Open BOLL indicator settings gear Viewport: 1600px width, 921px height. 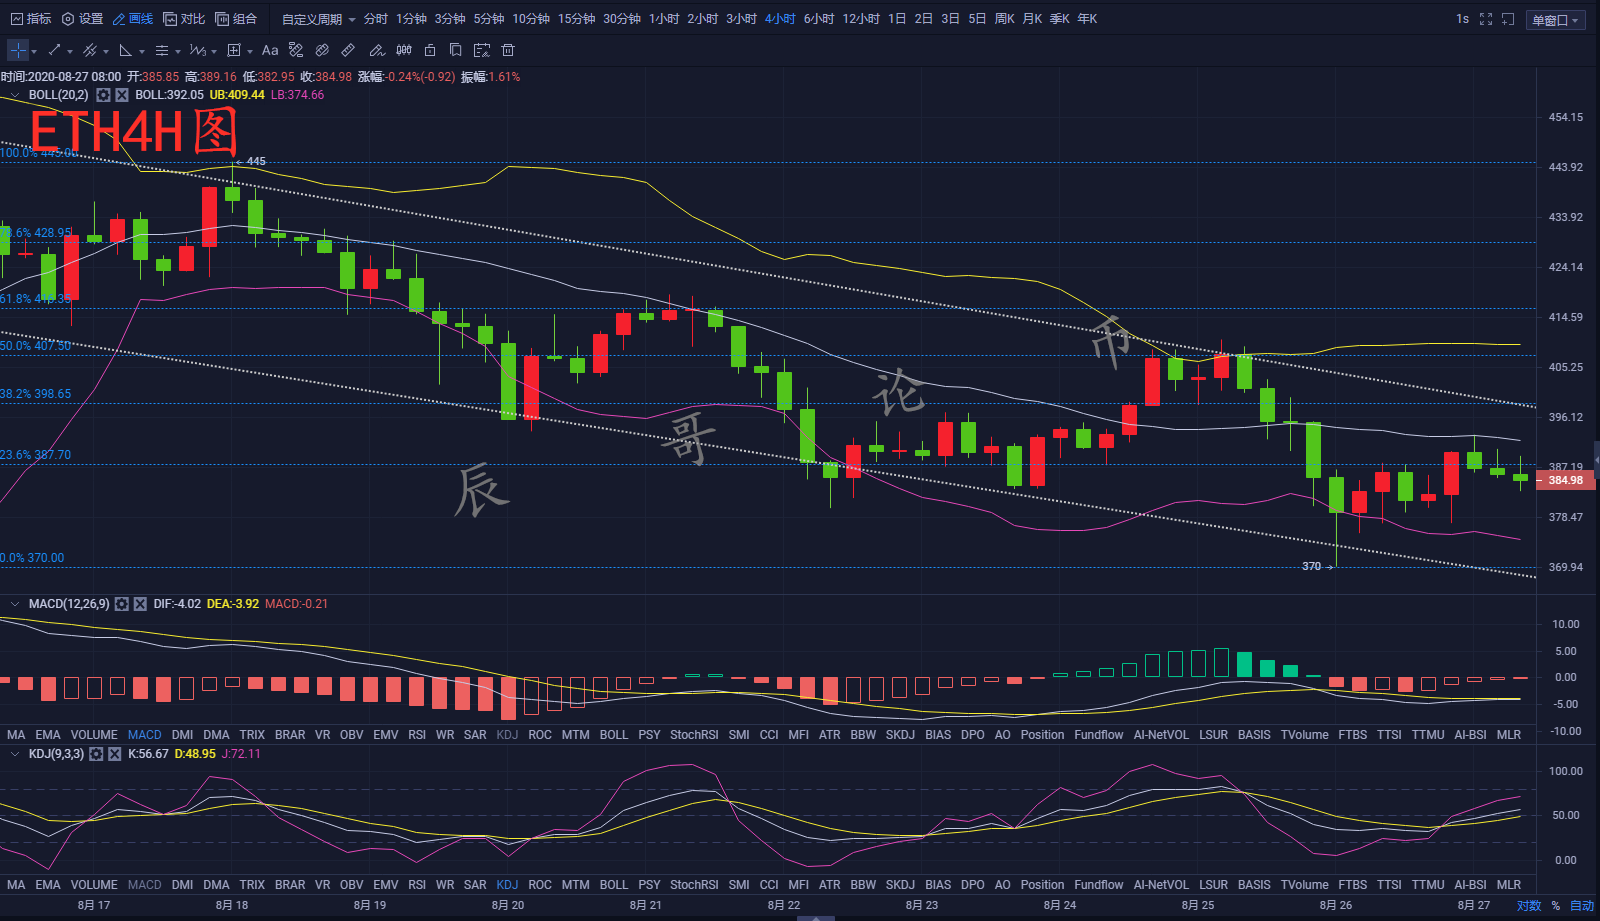tap(103, 95)
